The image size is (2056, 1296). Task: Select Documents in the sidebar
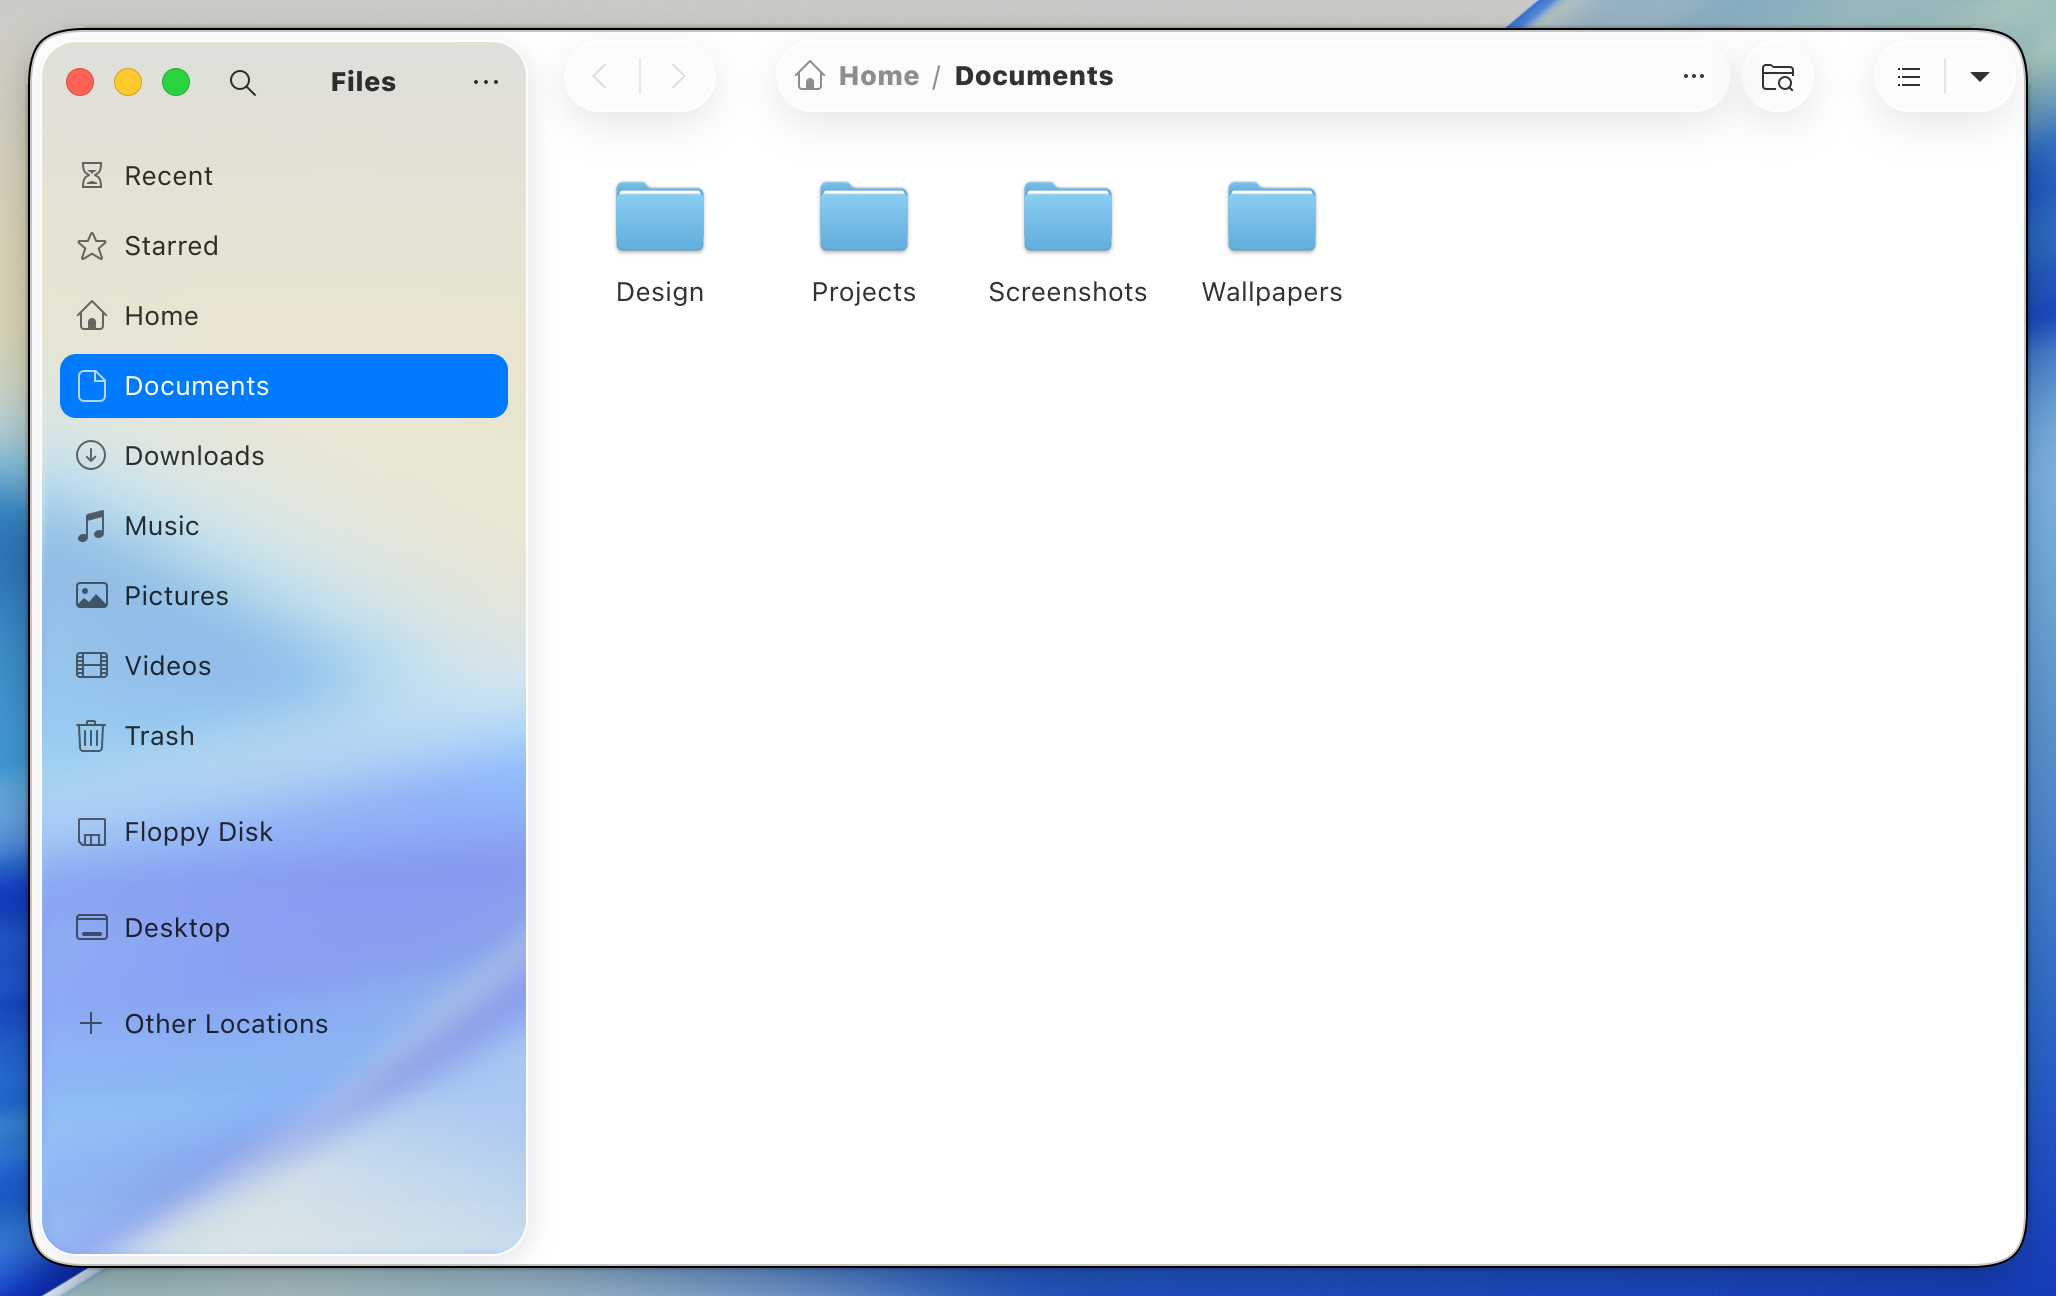[x=284, y=386]
